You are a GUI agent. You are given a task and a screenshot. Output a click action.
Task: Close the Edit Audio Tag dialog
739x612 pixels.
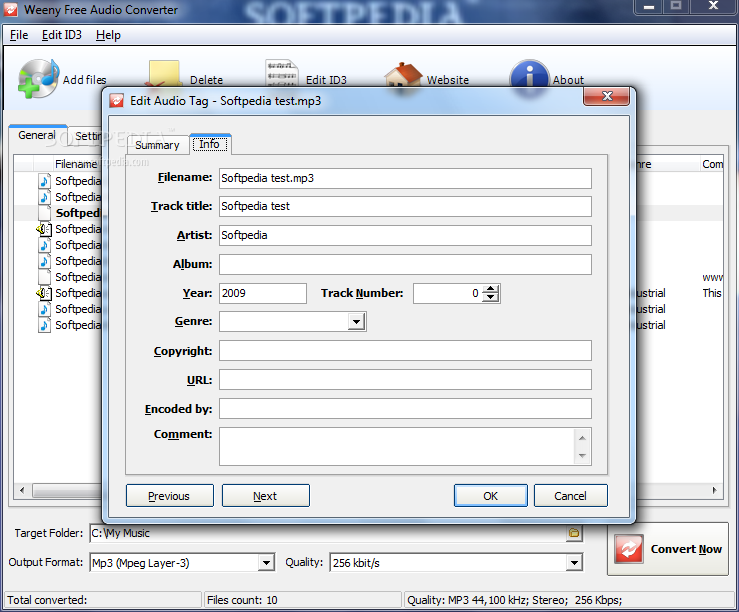pyautogui.click(x=607, y=96)
